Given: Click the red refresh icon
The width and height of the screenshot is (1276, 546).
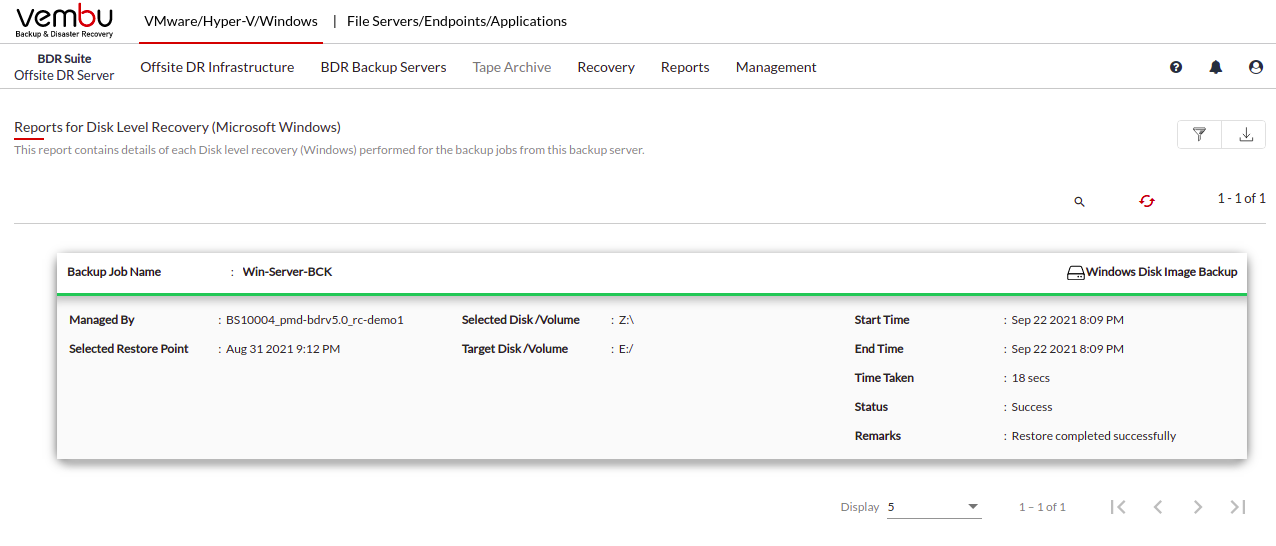Looking at the screenshot, I should coord(1147,201).
